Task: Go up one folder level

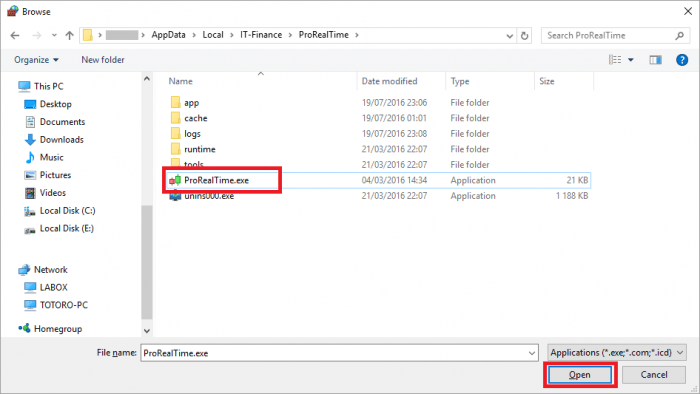Action: coord(69,35)
